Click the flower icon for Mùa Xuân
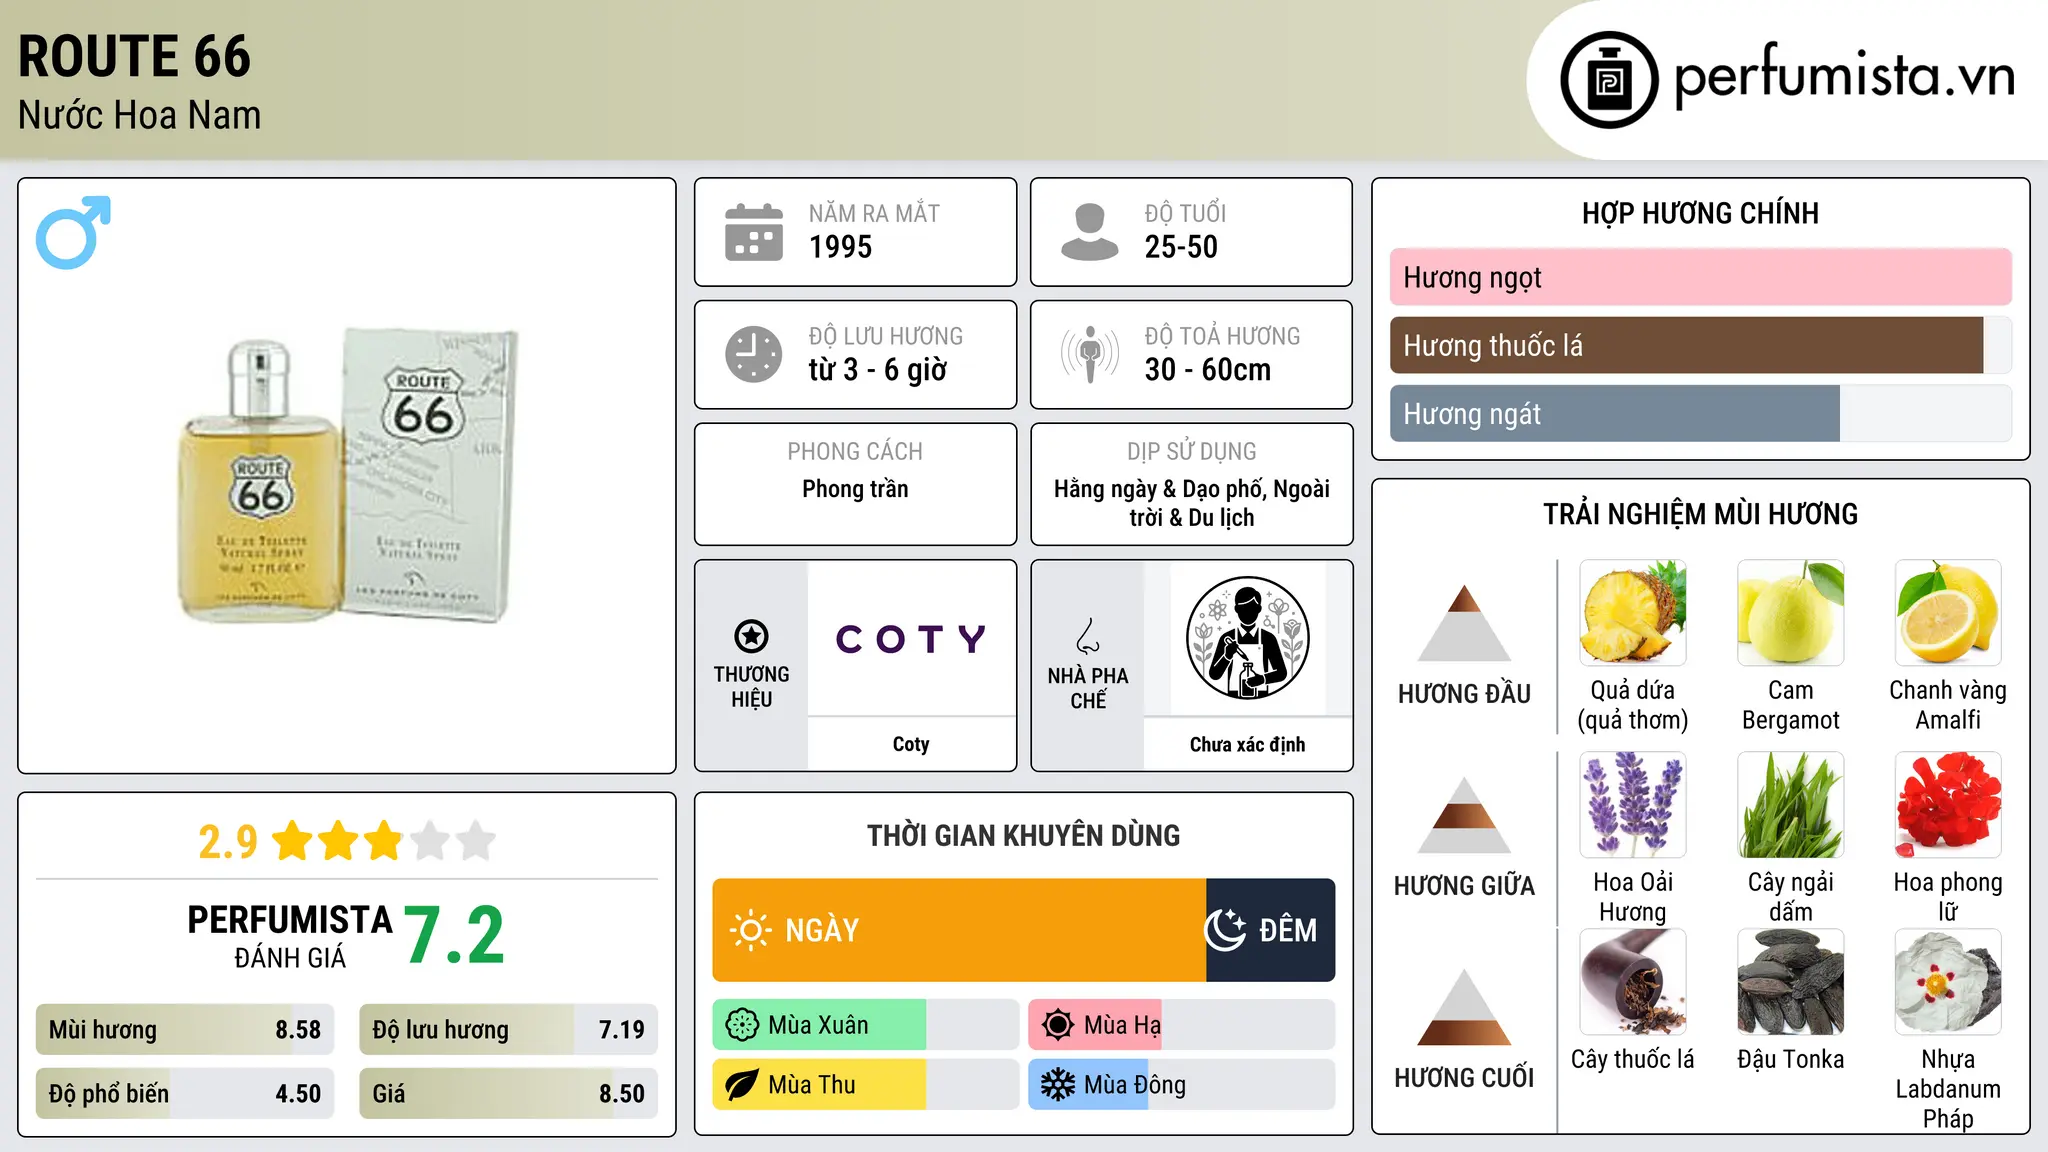 pos(742,1025)
